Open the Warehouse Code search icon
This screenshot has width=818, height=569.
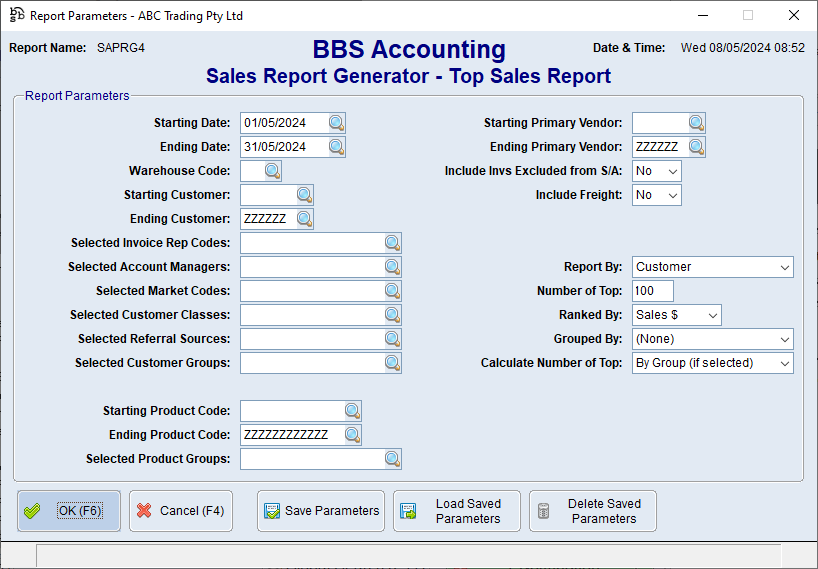(x=273, y=171)
